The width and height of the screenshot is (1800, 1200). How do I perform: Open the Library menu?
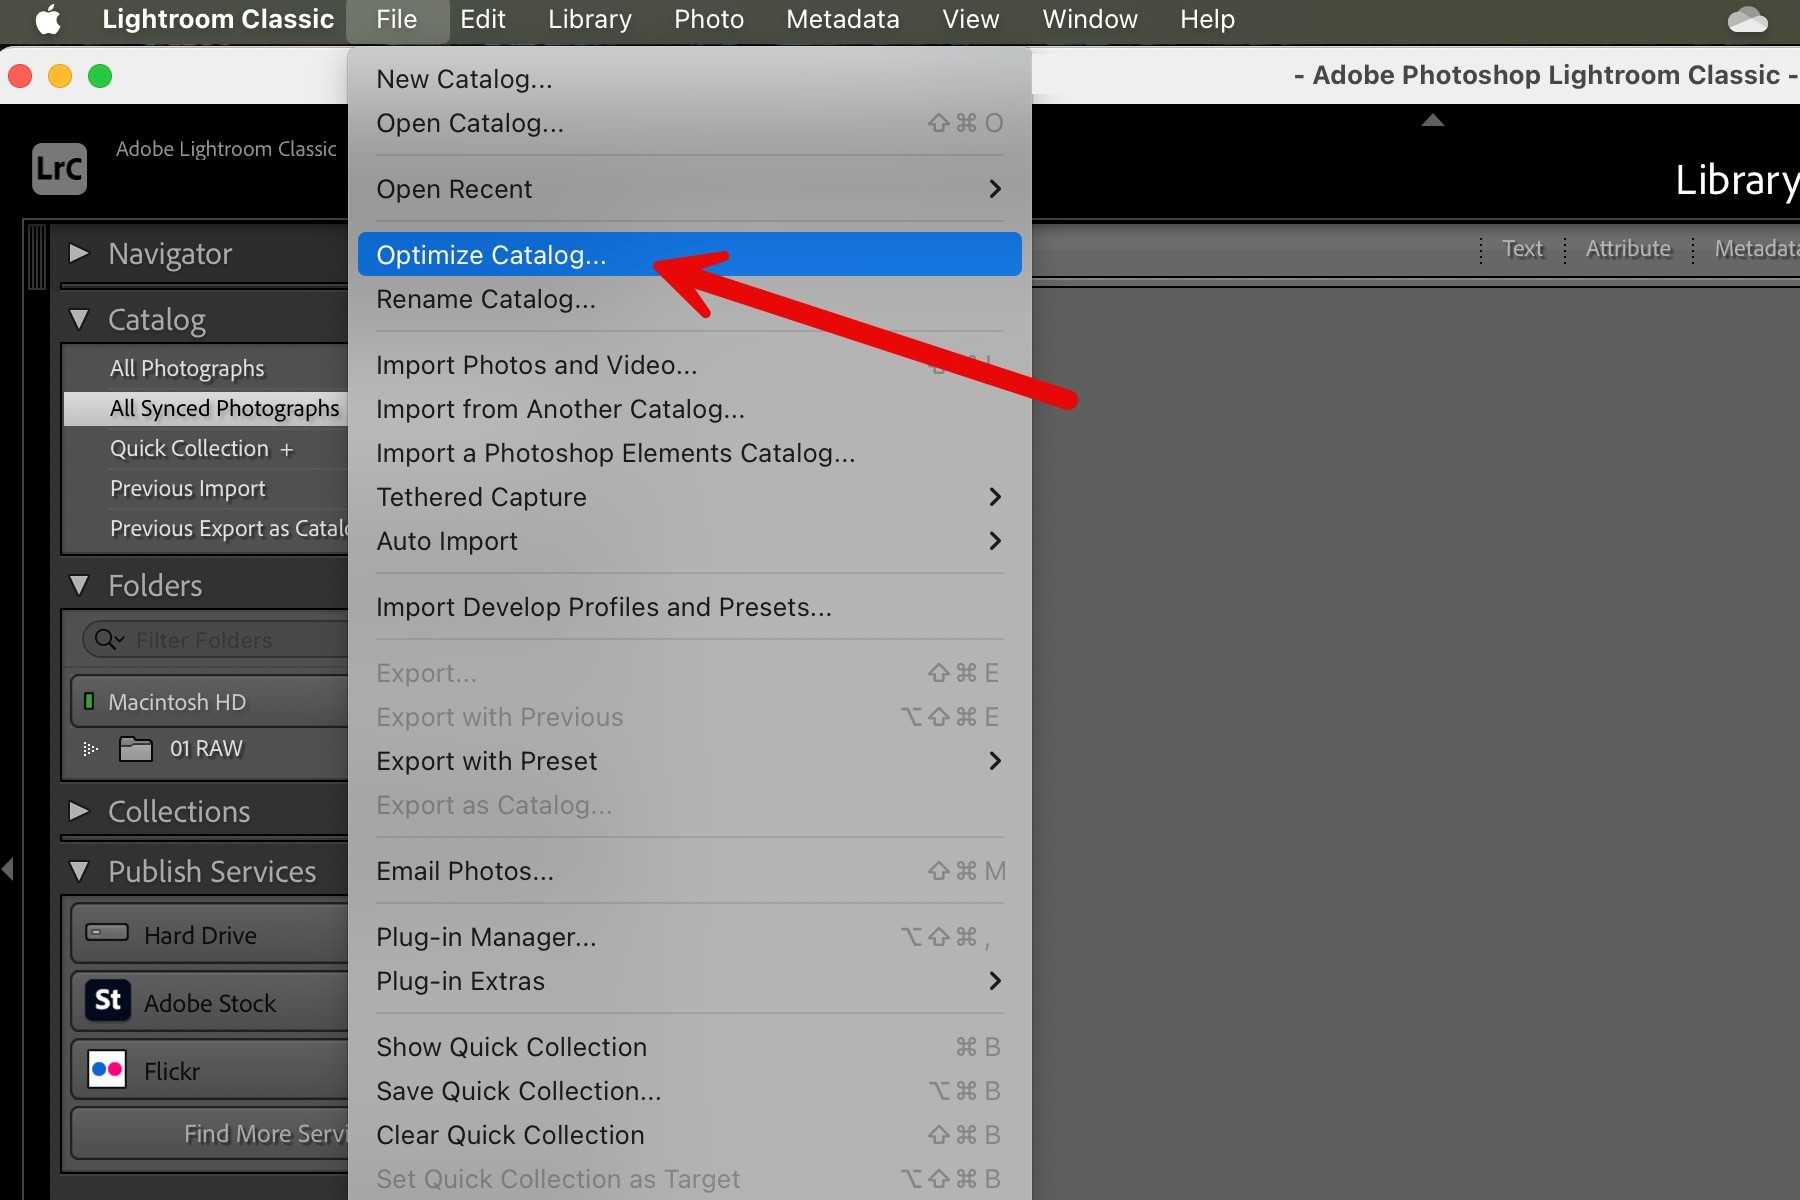[590, 19]
